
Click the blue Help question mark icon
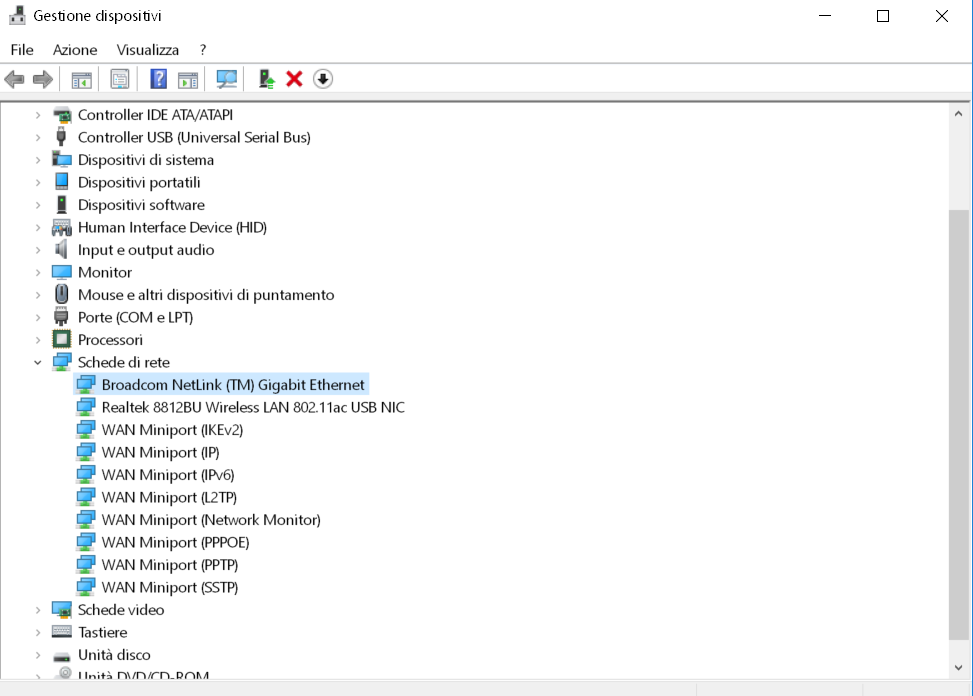tap(158, 79)
